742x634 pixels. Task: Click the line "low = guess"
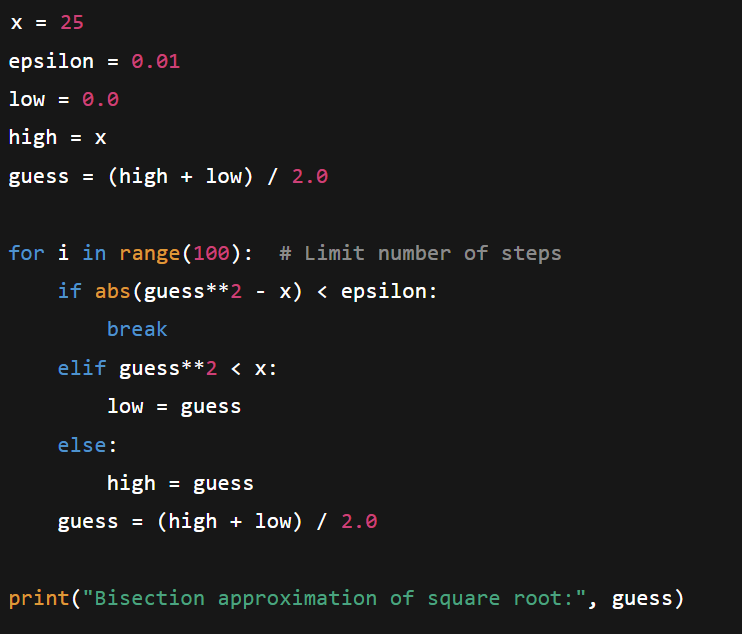[x=174, y=407]
